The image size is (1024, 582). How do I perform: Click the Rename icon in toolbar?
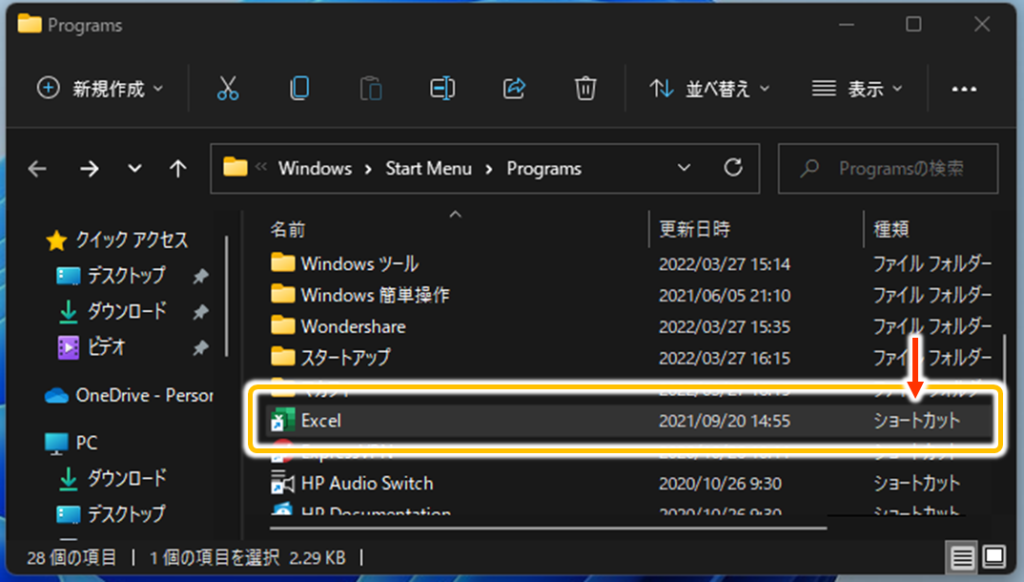pos(442,89)
